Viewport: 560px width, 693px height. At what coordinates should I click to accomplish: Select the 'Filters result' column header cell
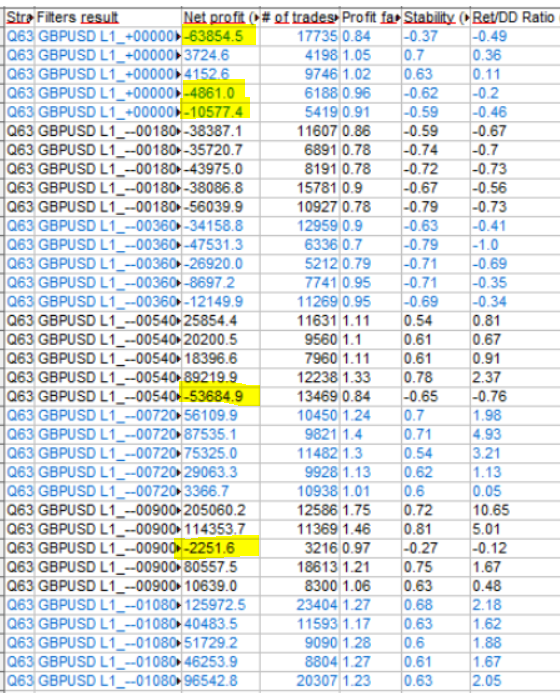point(108,18)
